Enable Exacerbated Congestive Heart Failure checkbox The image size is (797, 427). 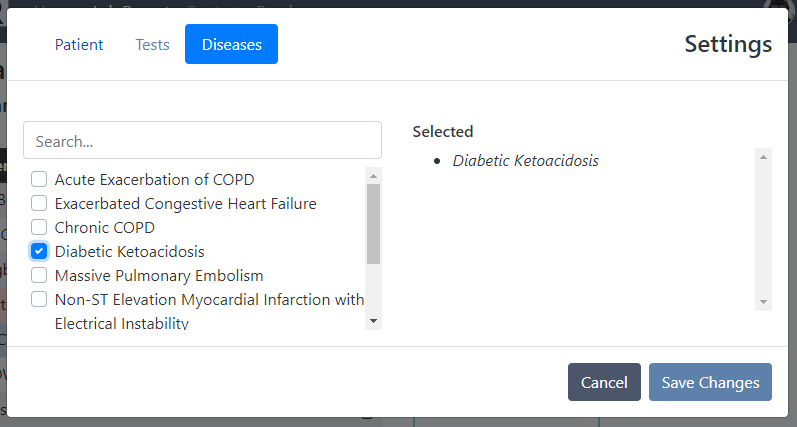coord(39,204)
